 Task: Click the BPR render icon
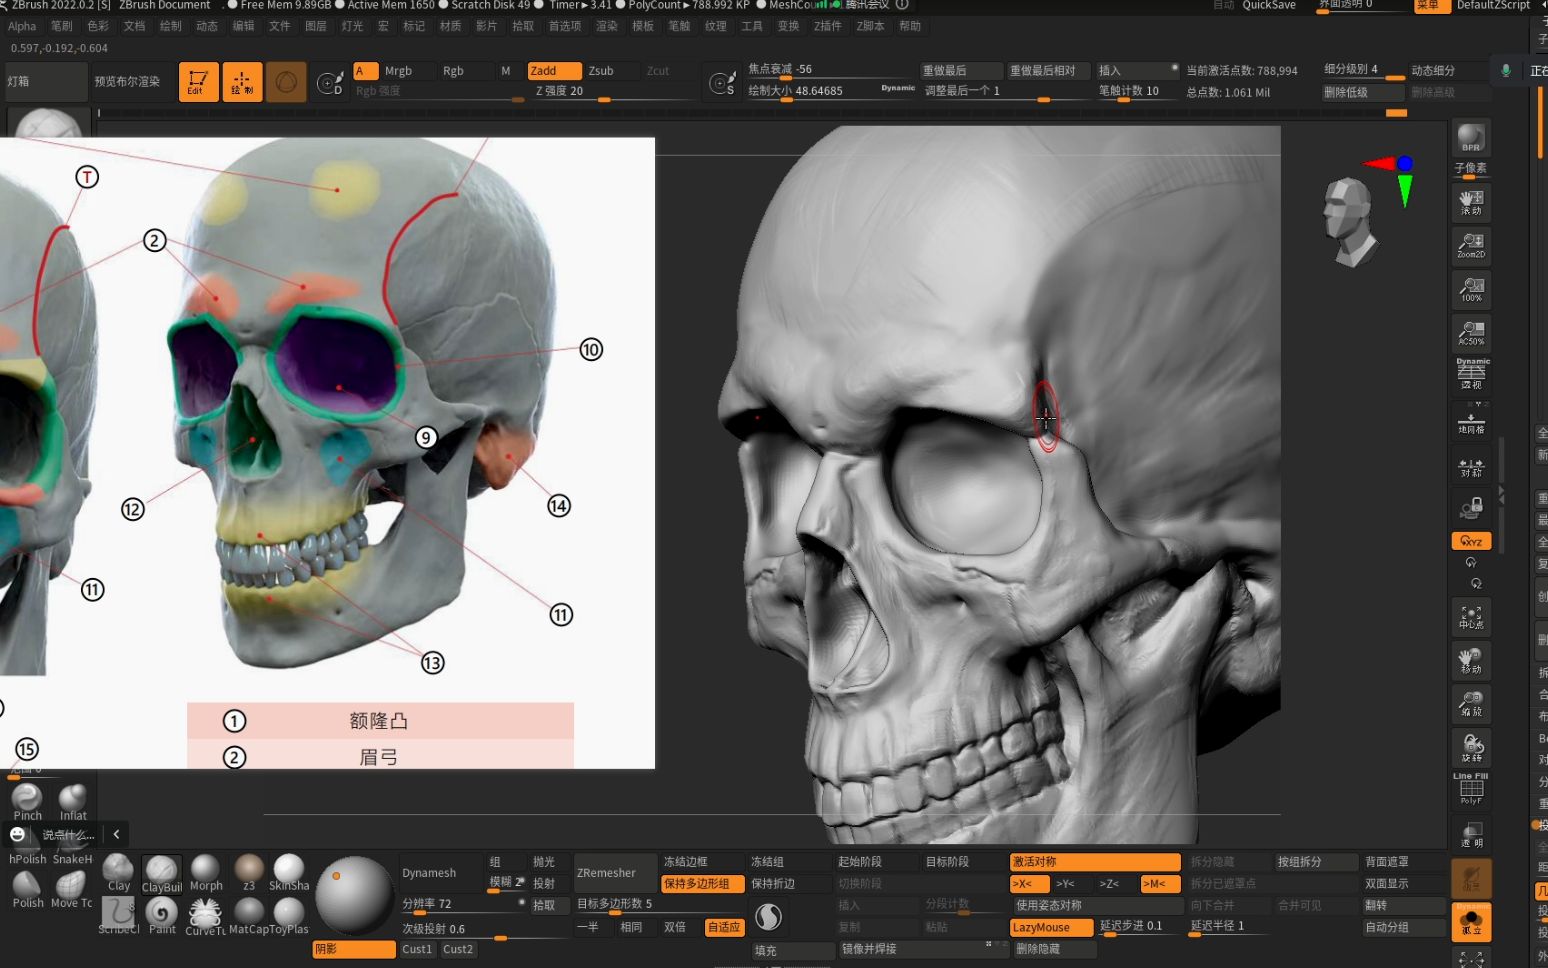pos(1471,138)
